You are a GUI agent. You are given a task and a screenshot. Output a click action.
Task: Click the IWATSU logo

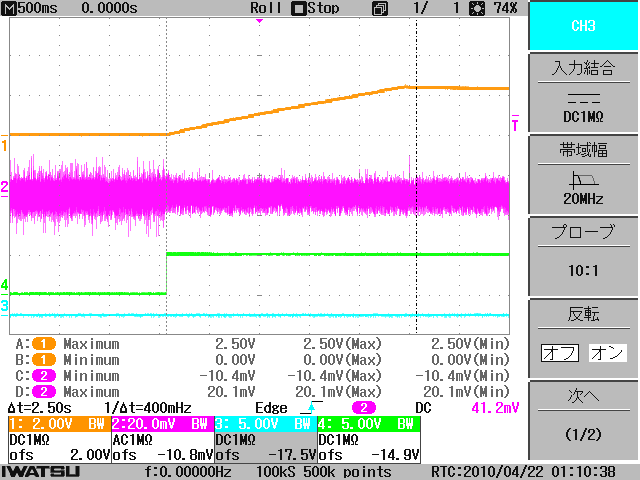point(40,471)
